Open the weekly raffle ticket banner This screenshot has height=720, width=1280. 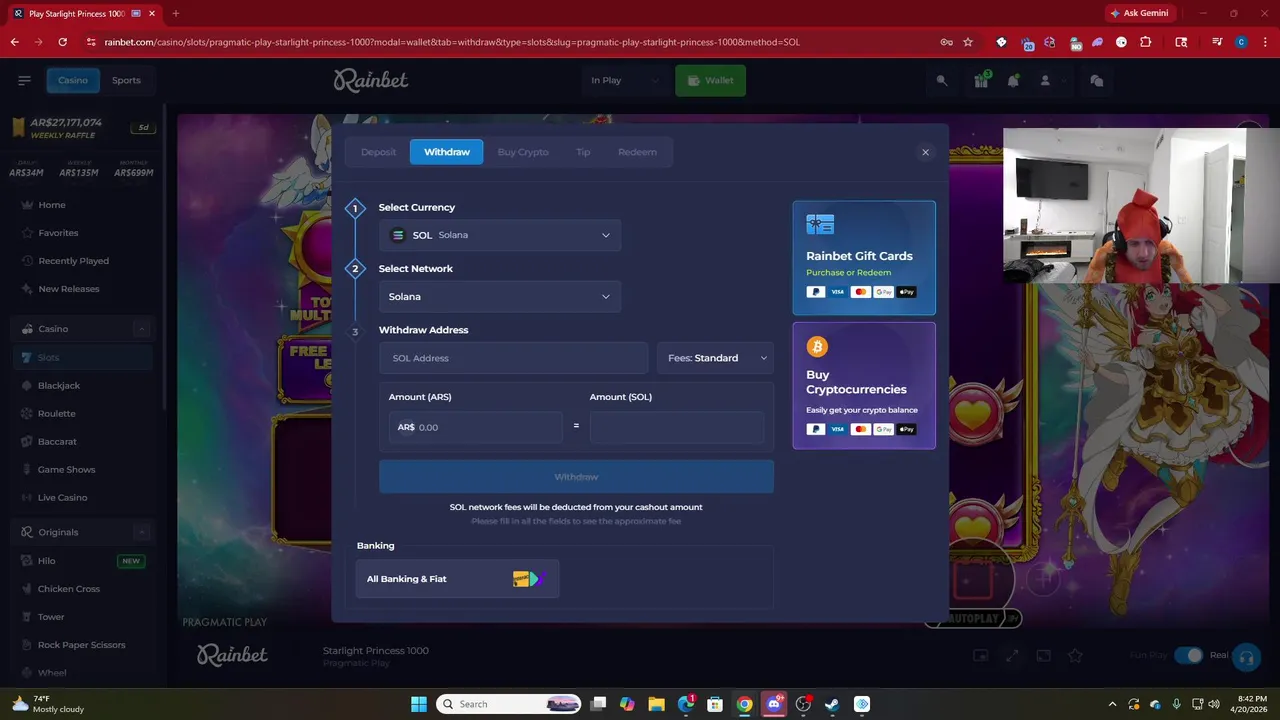coord(83,128)
